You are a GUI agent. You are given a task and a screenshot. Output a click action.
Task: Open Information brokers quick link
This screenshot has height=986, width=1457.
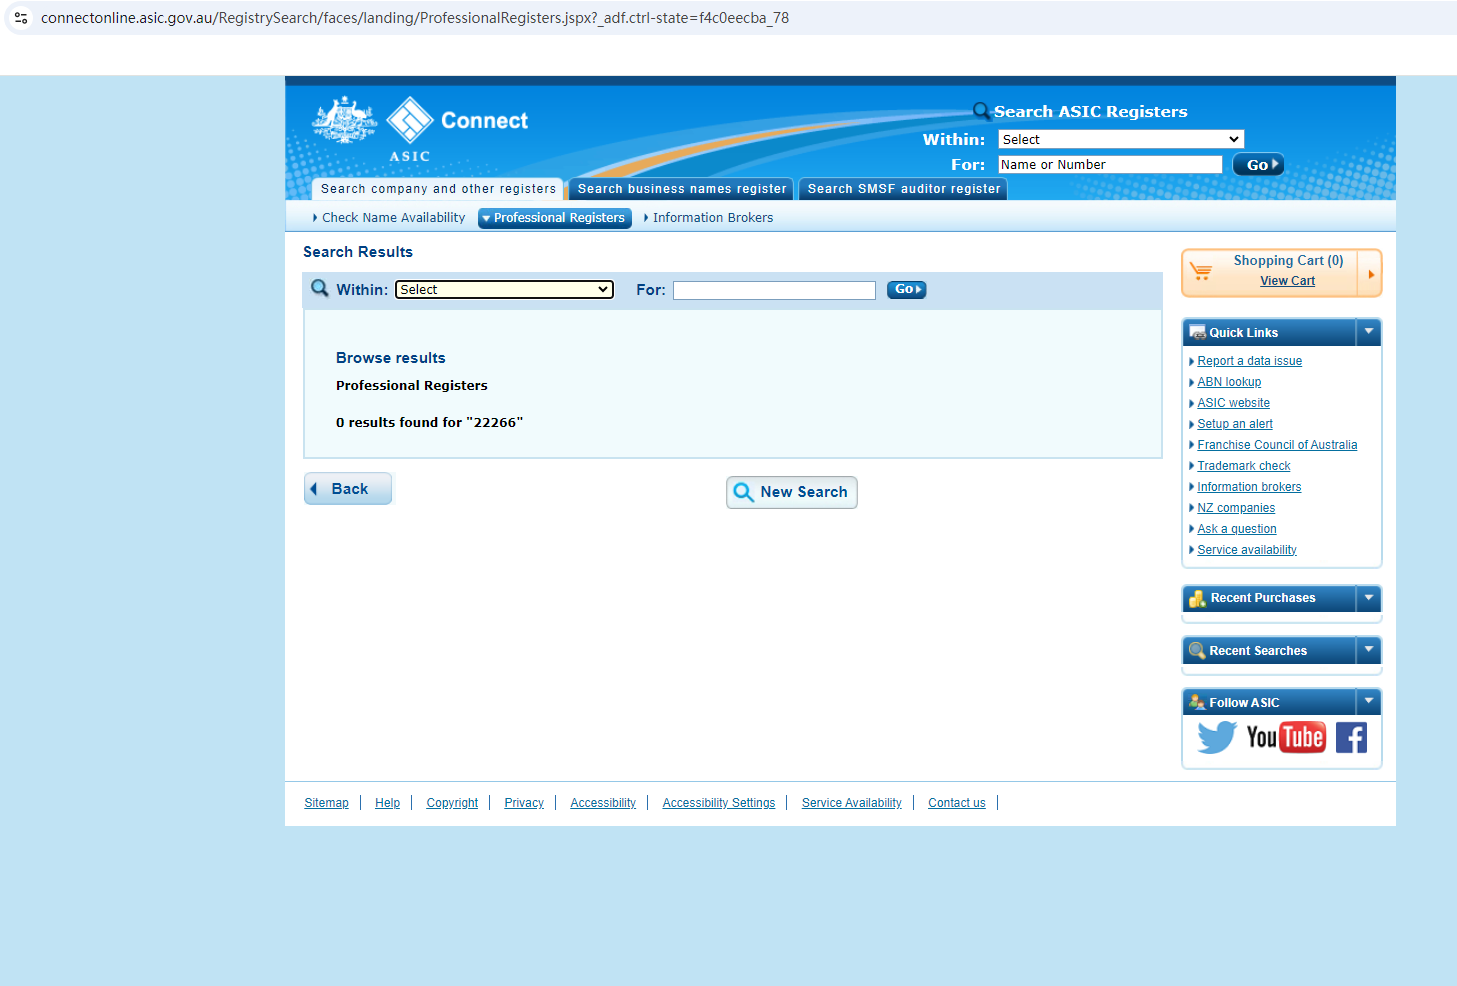coord(1250,487)
